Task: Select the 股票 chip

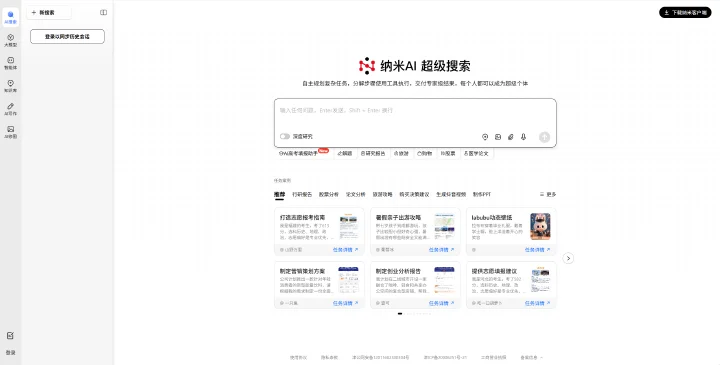Action: (x=448, y=153)
